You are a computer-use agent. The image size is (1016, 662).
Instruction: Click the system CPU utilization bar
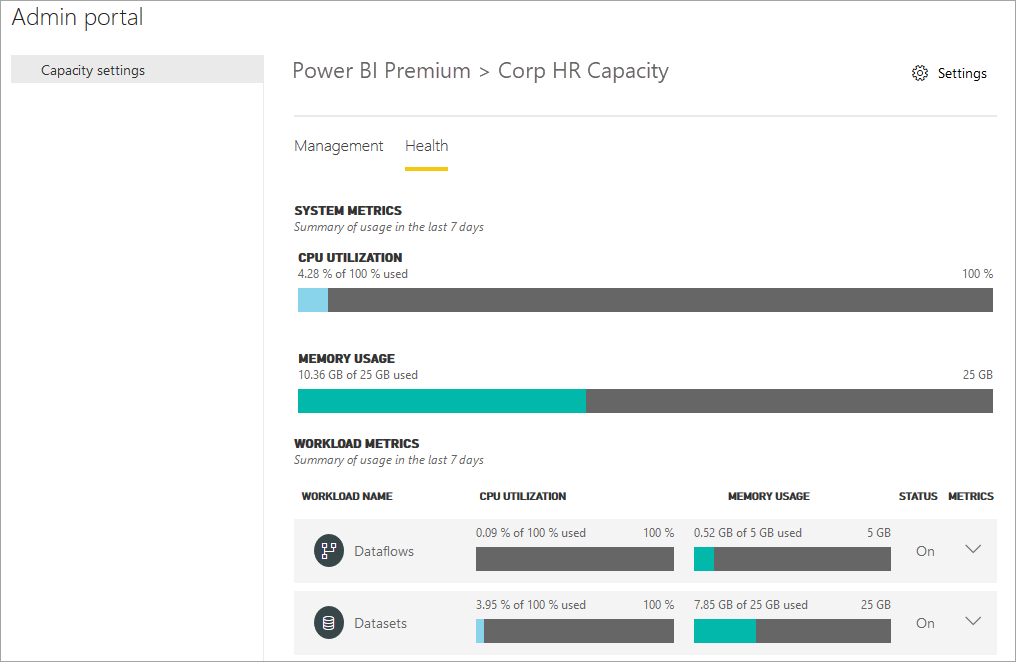pyautogui.click(x=645, y=300)
